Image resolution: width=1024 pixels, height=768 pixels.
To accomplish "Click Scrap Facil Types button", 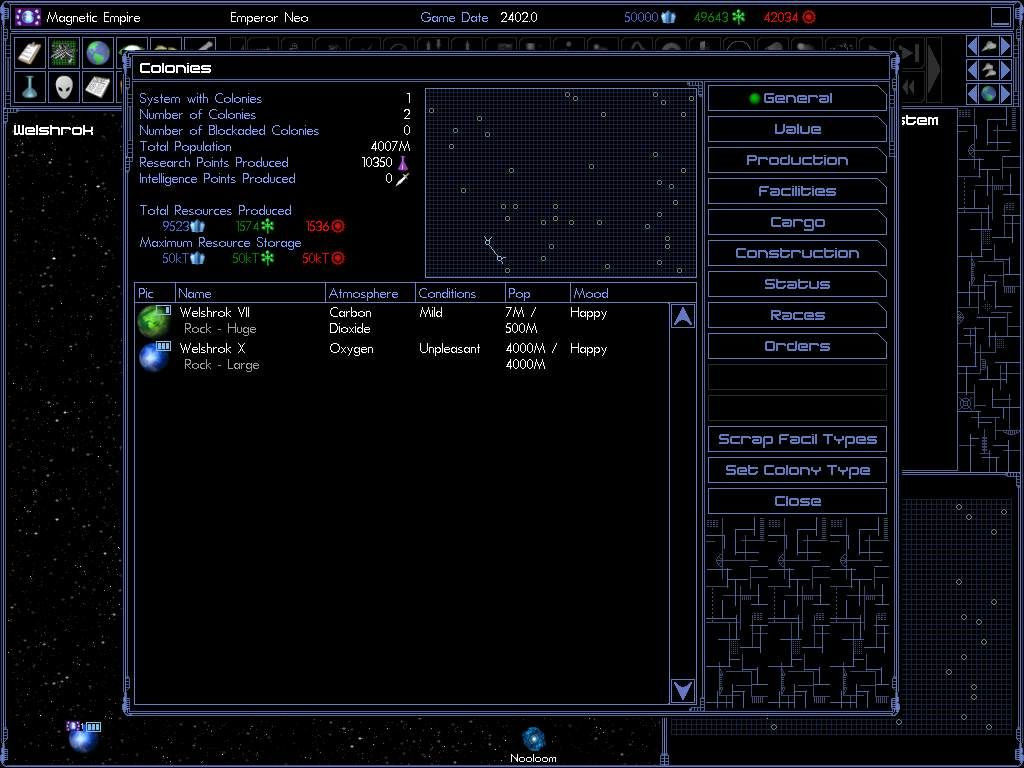I will [797, 439].
